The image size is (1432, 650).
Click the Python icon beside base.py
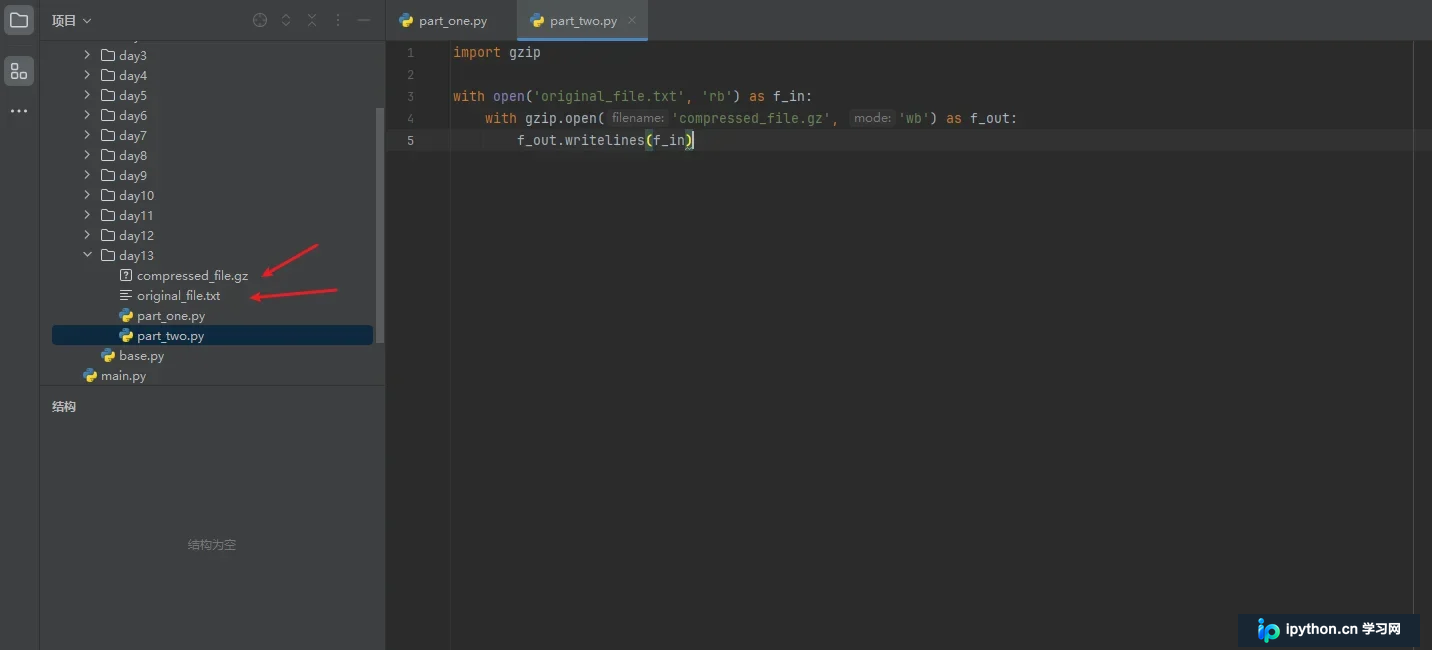(x=108, y=356)
